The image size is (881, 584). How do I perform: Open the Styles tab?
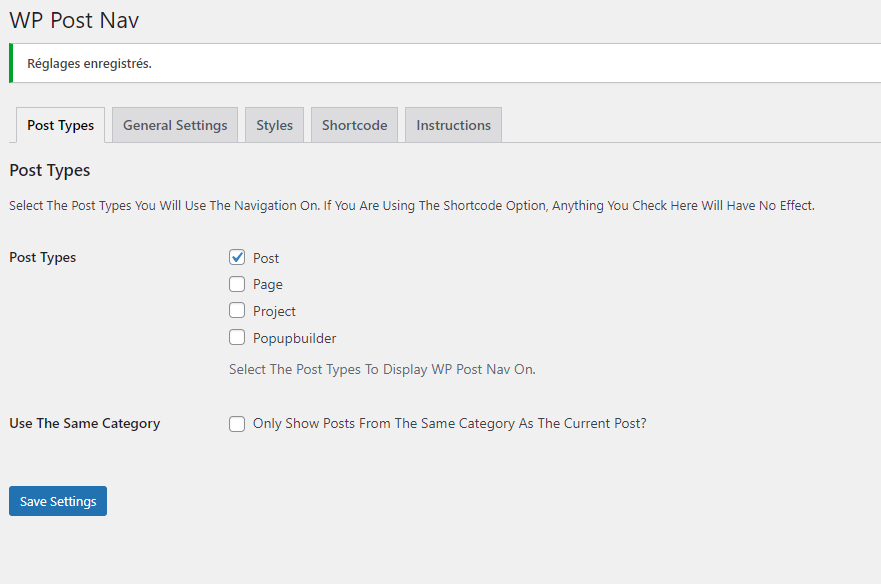click(x=274, y=125)
